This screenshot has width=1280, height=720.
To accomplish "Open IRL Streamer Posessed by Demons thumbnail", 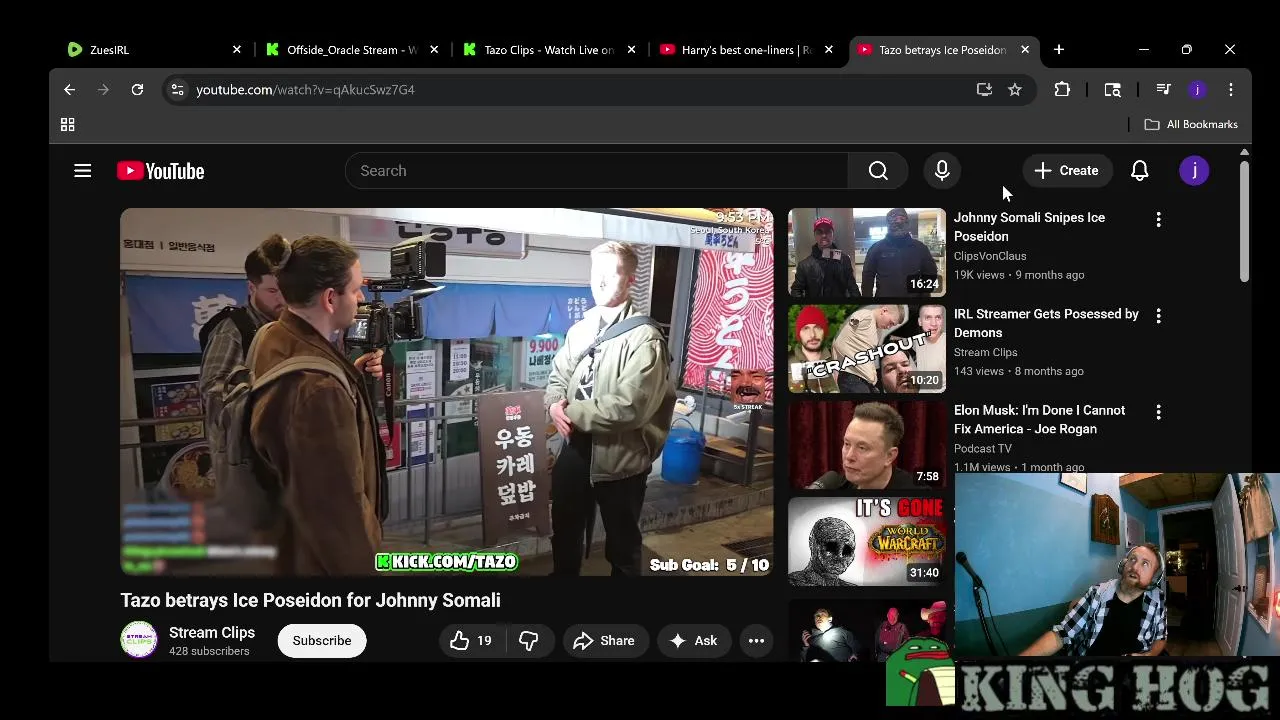I will [867, 348].
